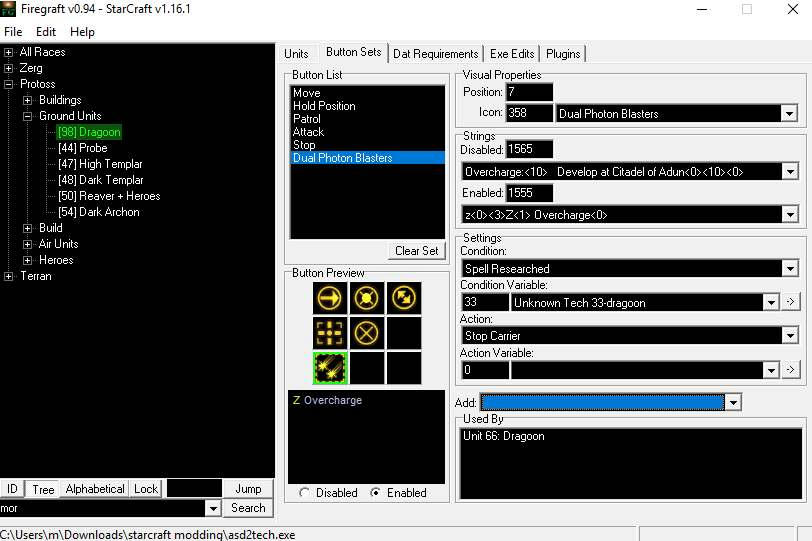Switch to the Plugins tab
The width and height of the screenshot is (812, 541).
click(563, 54)
